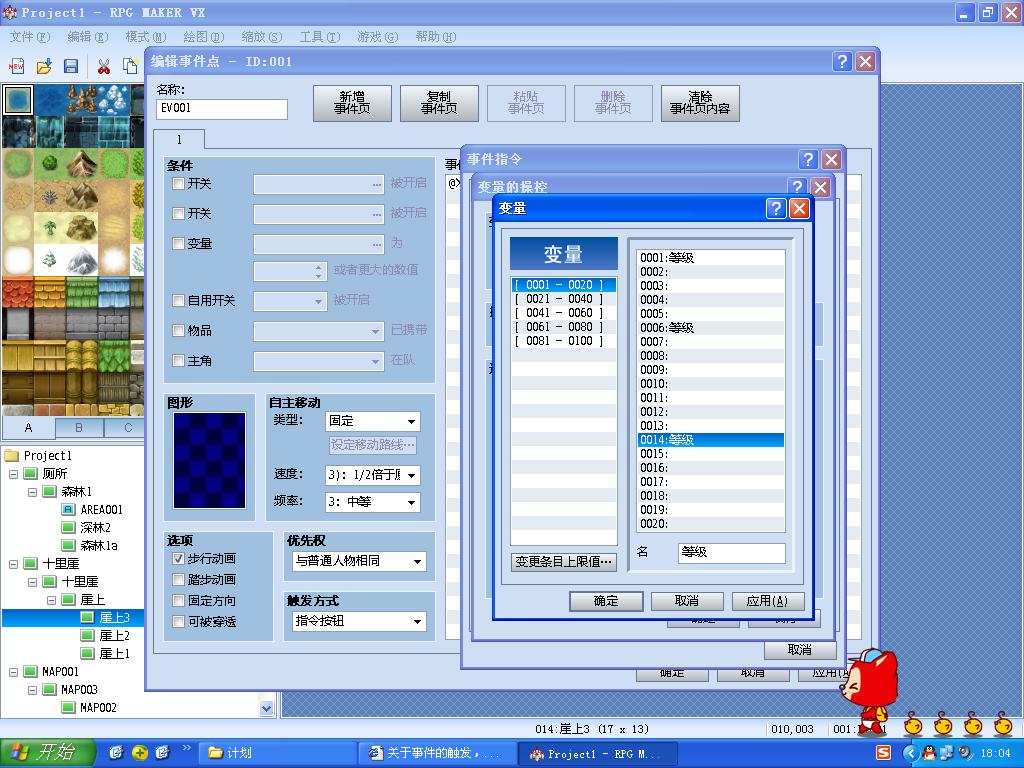Select variable 0001:等级 in list
Screen dimensions: 1024x768
[711, 258]
